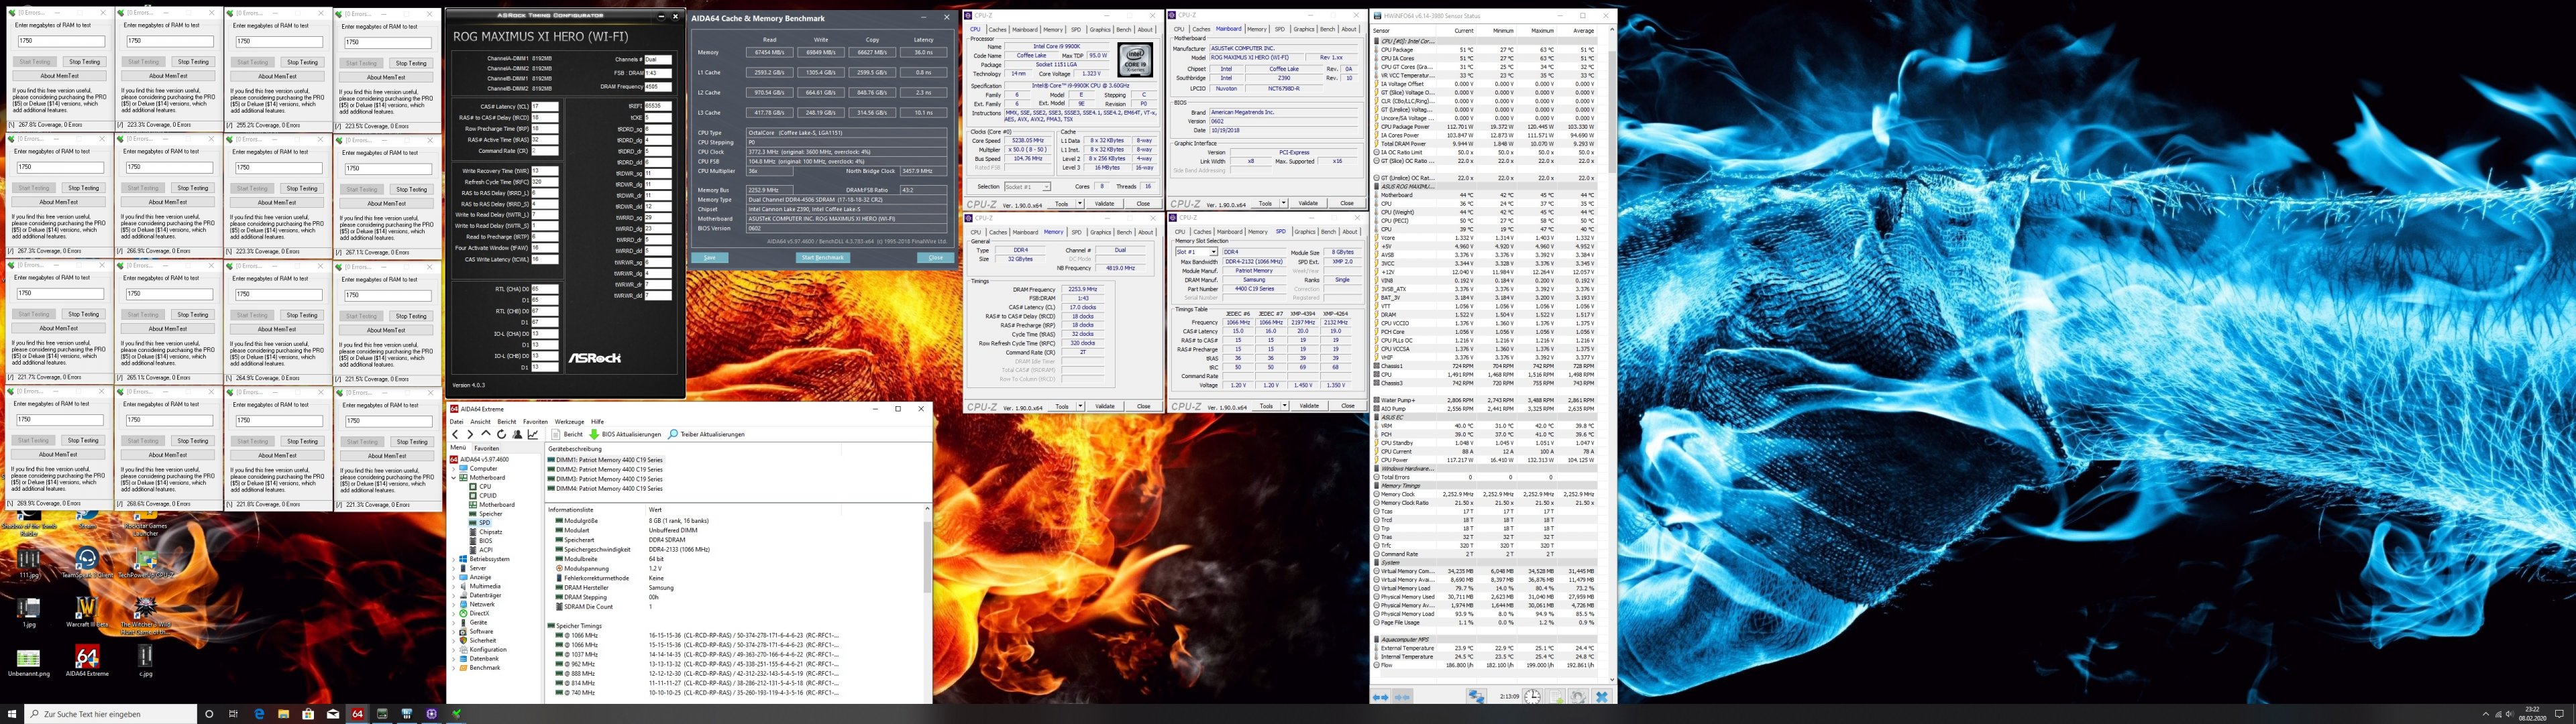Click BIOS Aktualisierungen green arrow

click(594, 434)
